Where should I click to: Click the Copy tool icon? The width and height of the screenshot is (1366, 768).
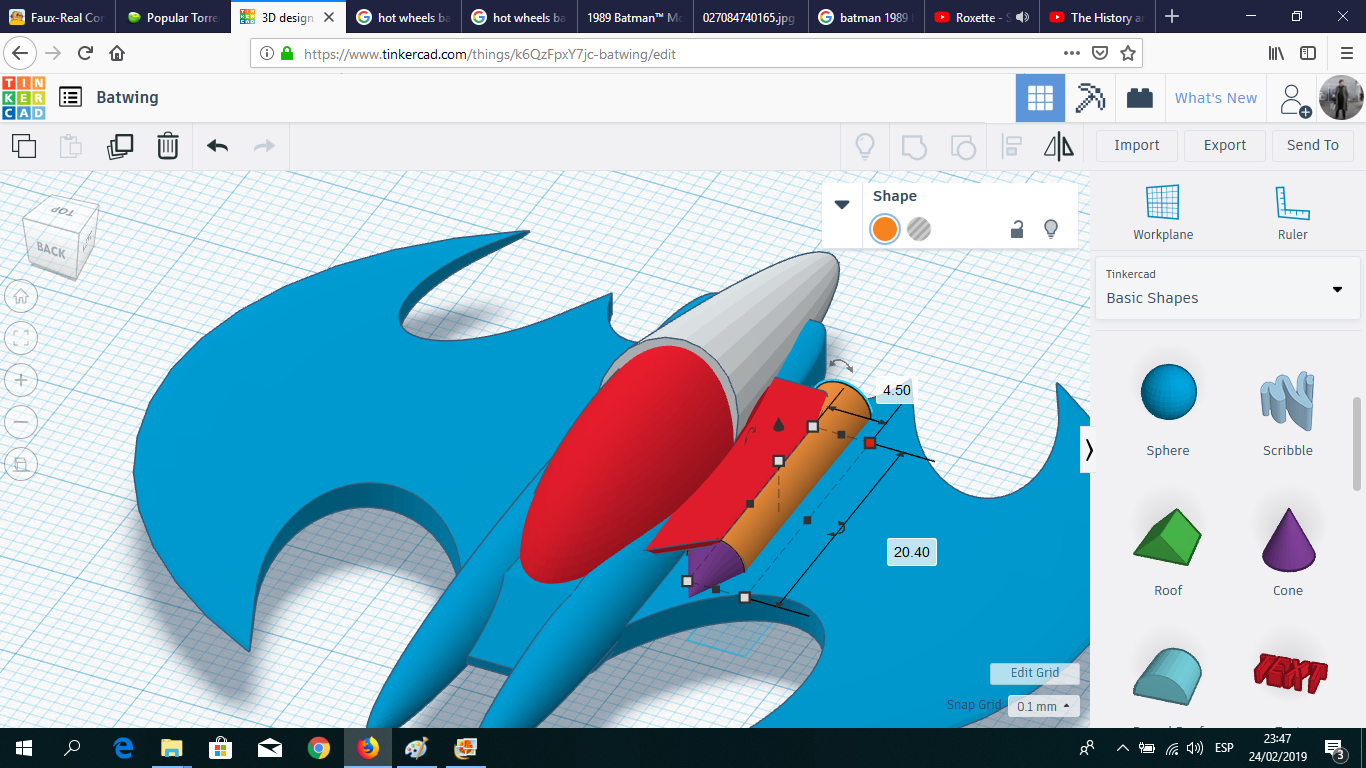[x=24, y=146]
